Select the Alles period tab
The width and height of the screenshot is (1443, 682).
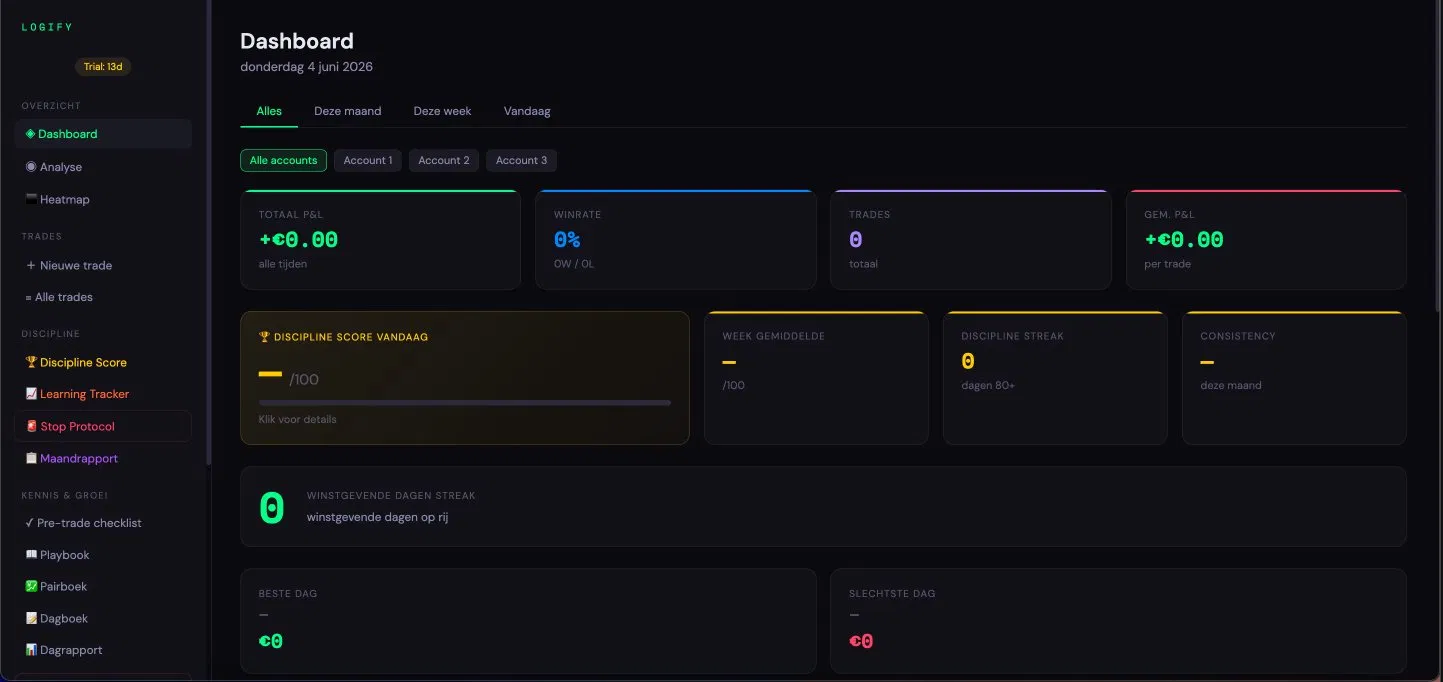[x=269, y=111]
